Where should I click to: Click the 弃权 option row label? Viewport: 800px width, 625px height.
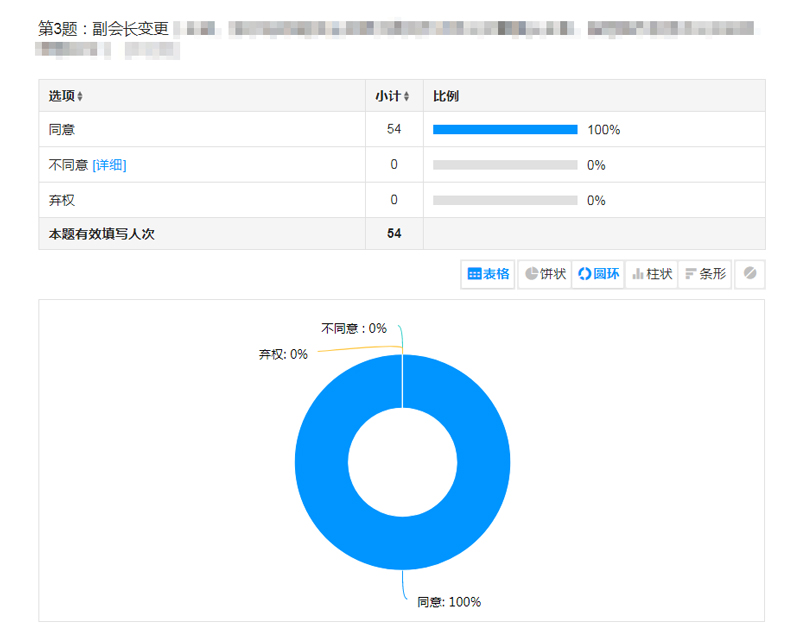pos(62,200)
